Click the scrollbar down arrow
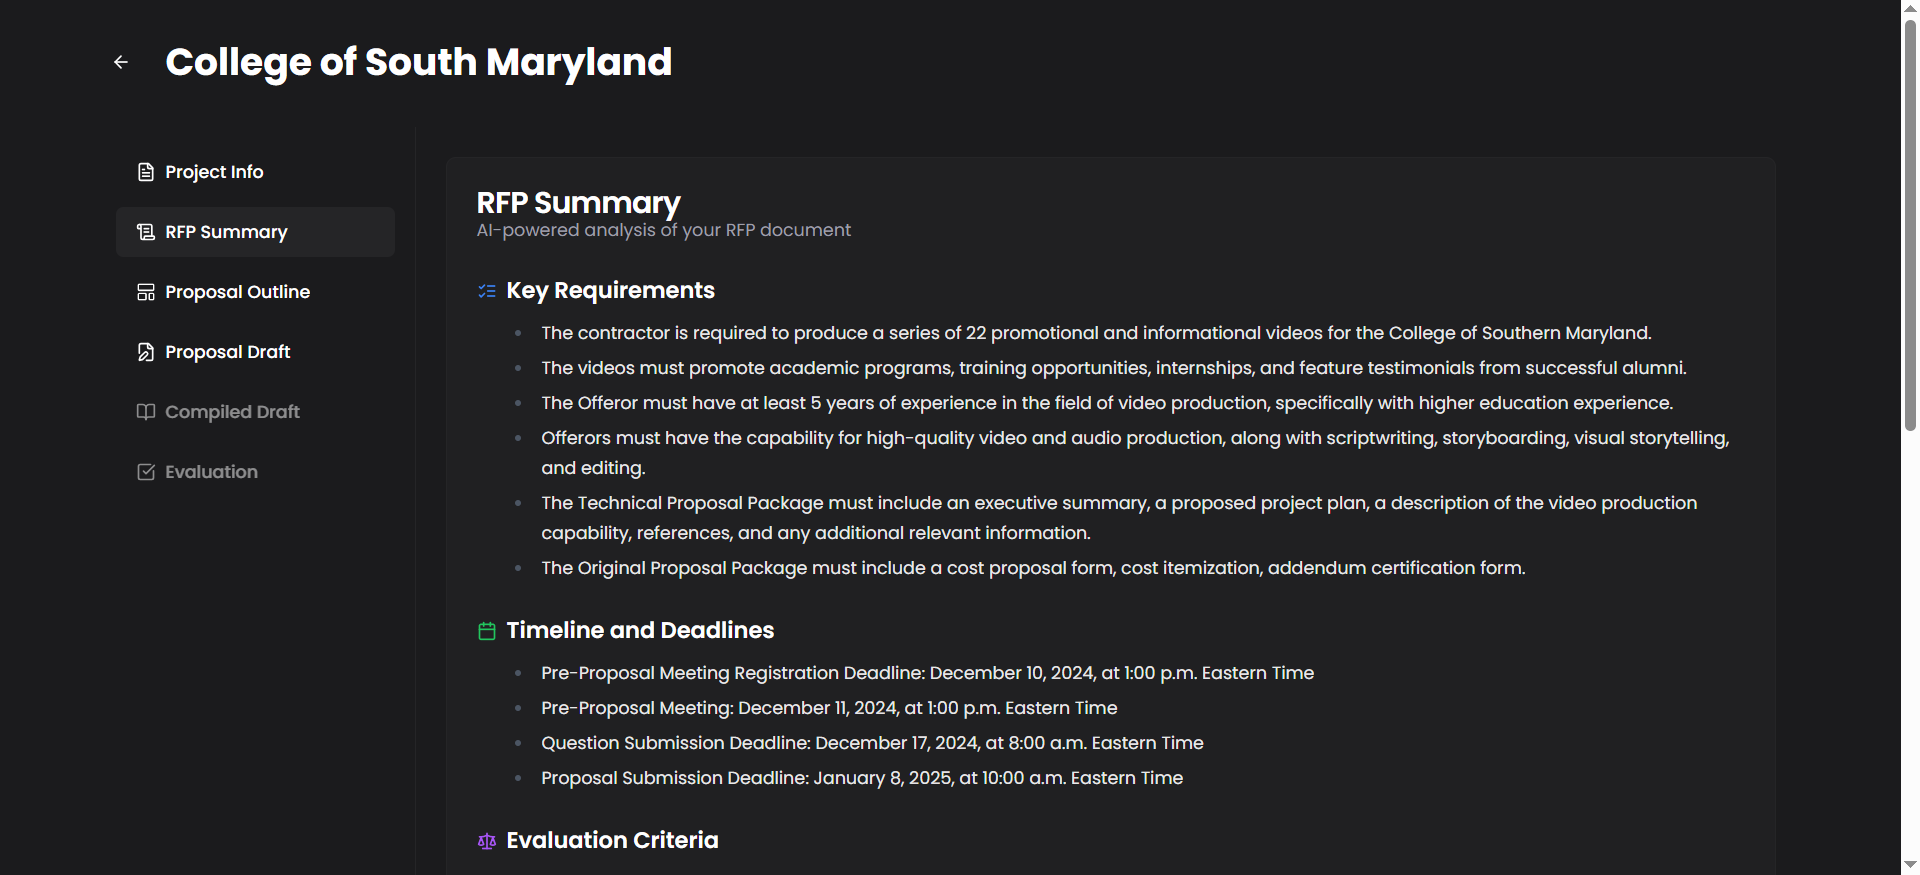The image size is (1920, 875). coord(1910,865)
